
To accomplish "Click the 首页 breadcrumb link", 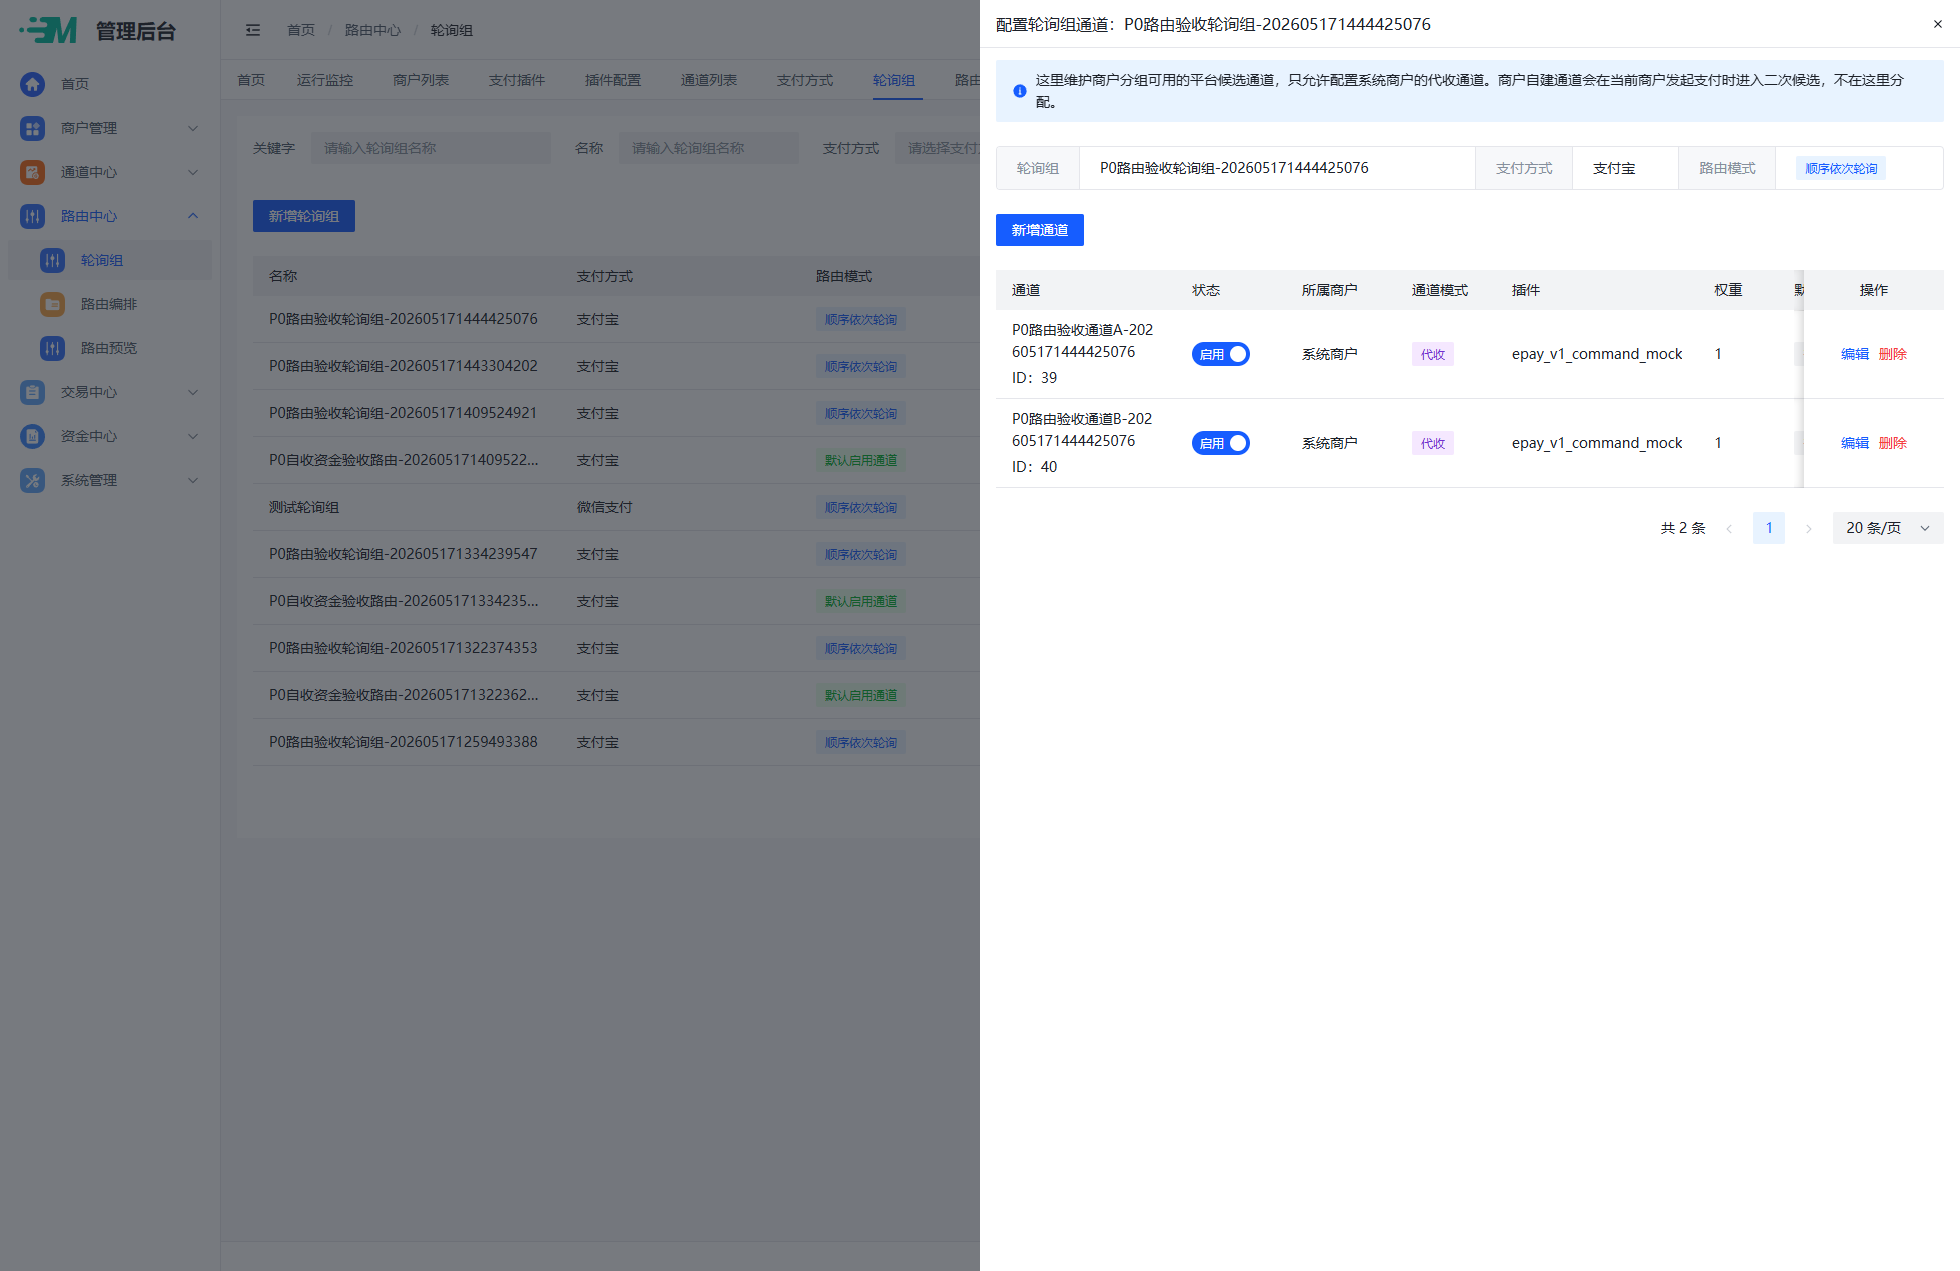I will click(x=301, y=30).
